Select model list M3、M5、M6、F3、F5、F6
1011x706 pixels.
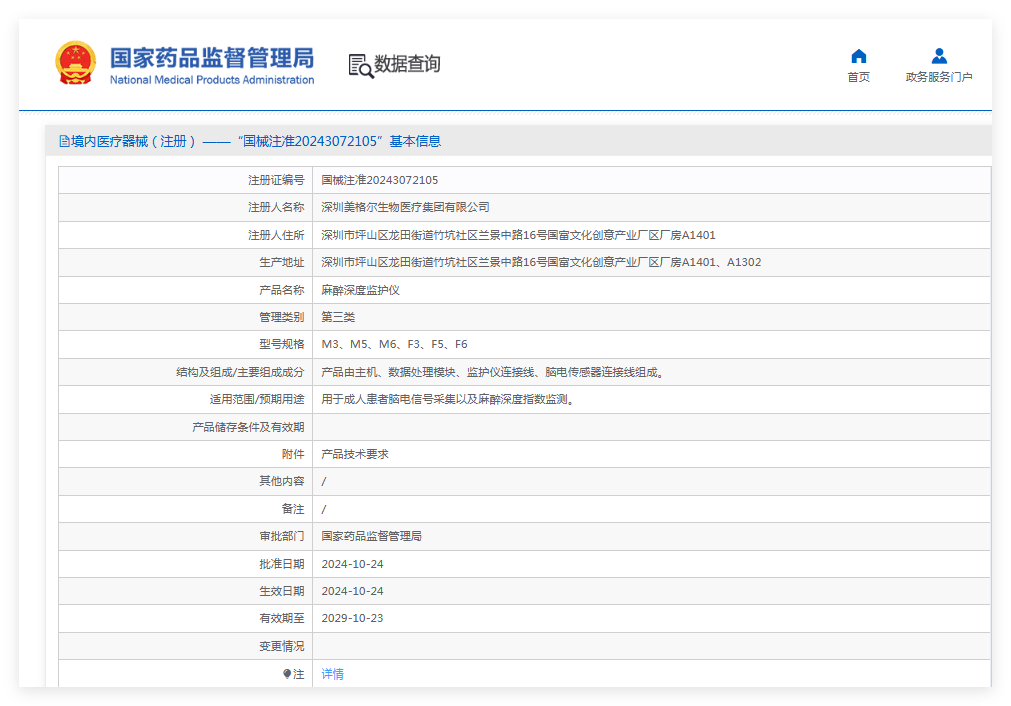[x=395, y=344]
